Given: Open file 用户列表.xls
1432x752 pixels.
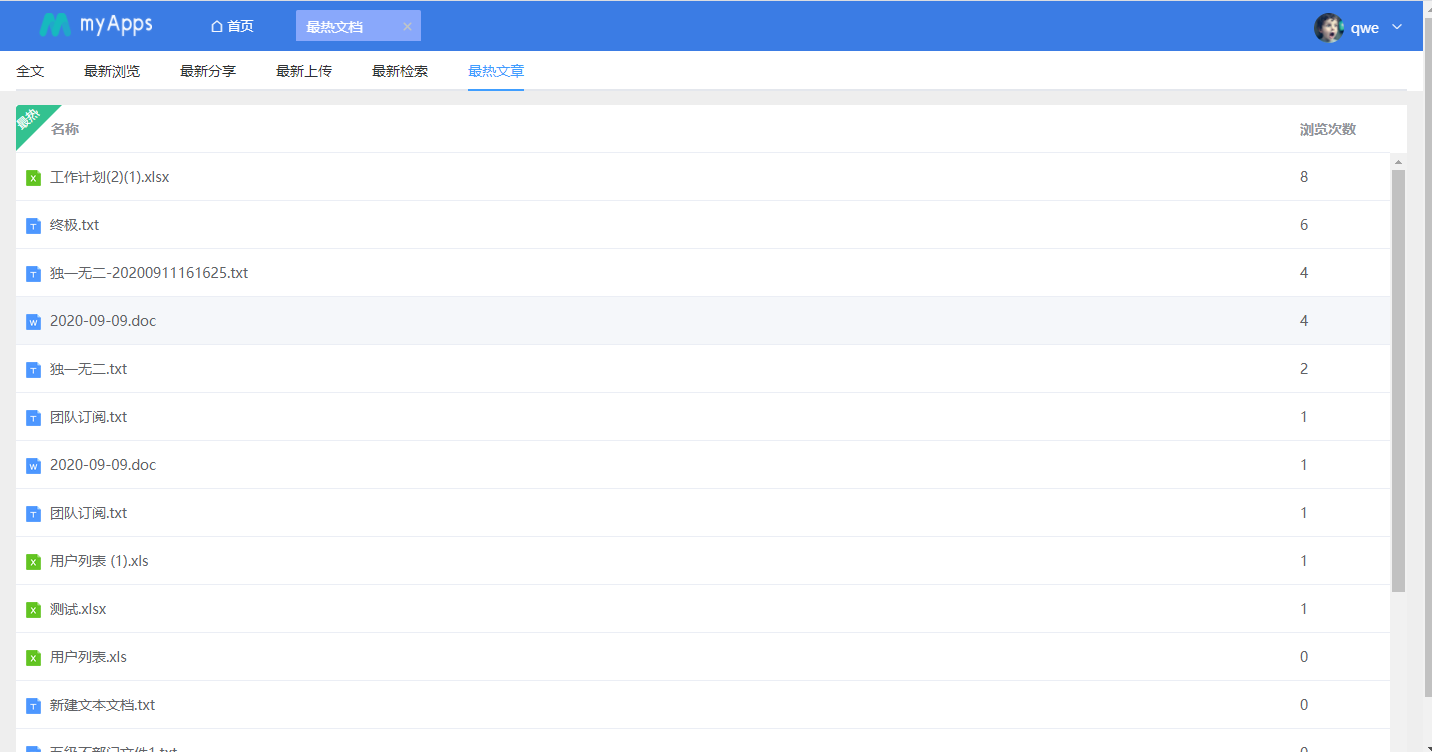Looking at the screenshot, I should tap(89, 657).
